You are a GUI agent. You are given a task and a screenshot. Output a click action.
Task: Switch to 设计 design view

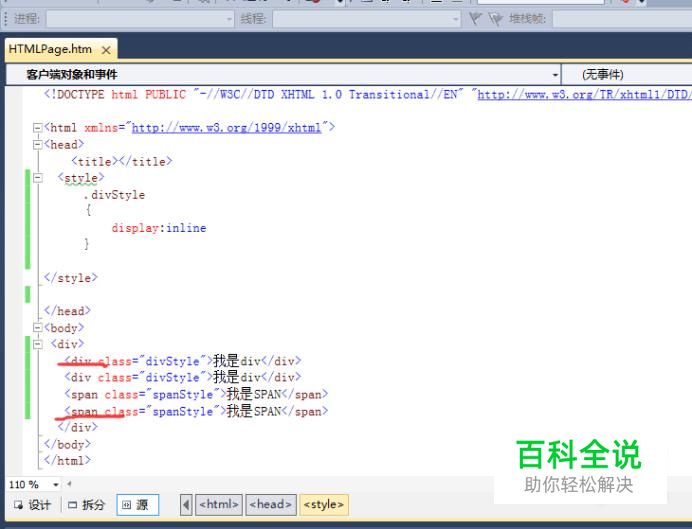click(x=33, y=505)
